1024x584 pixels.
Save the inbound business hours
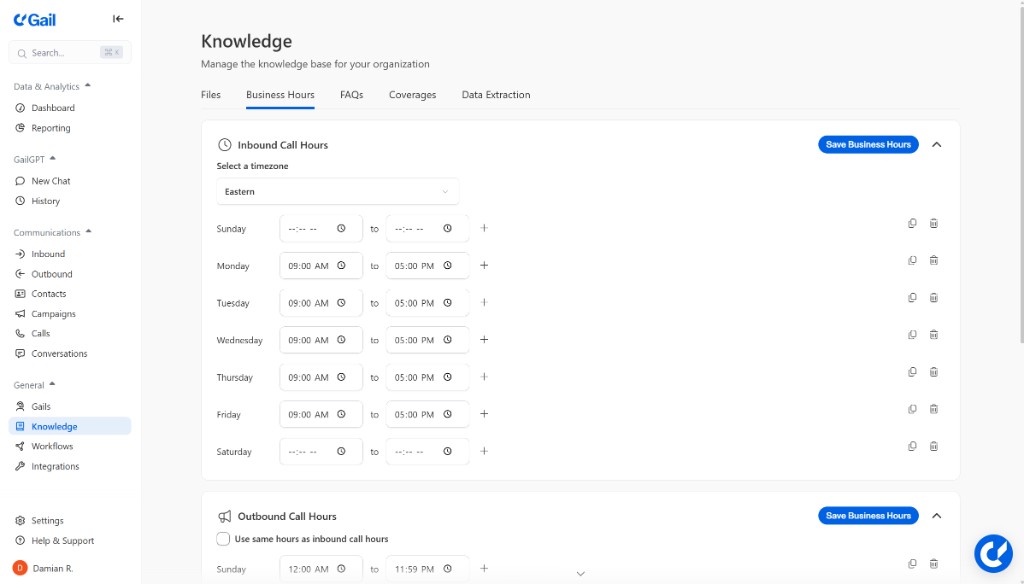pos(867,144)
